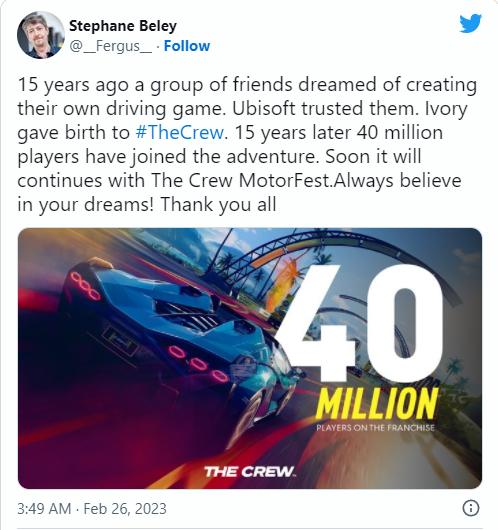The height and width of the screenshot is (530, 498).
Task: Open the @__Fergus__ handle link
Action: (111, 46)
